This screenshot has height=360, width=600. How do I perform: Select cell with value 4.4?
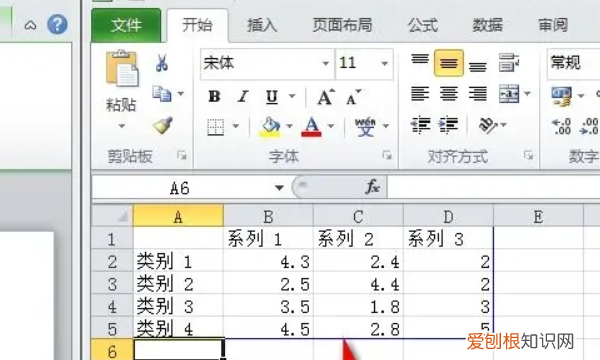click(x=358, y=283)
